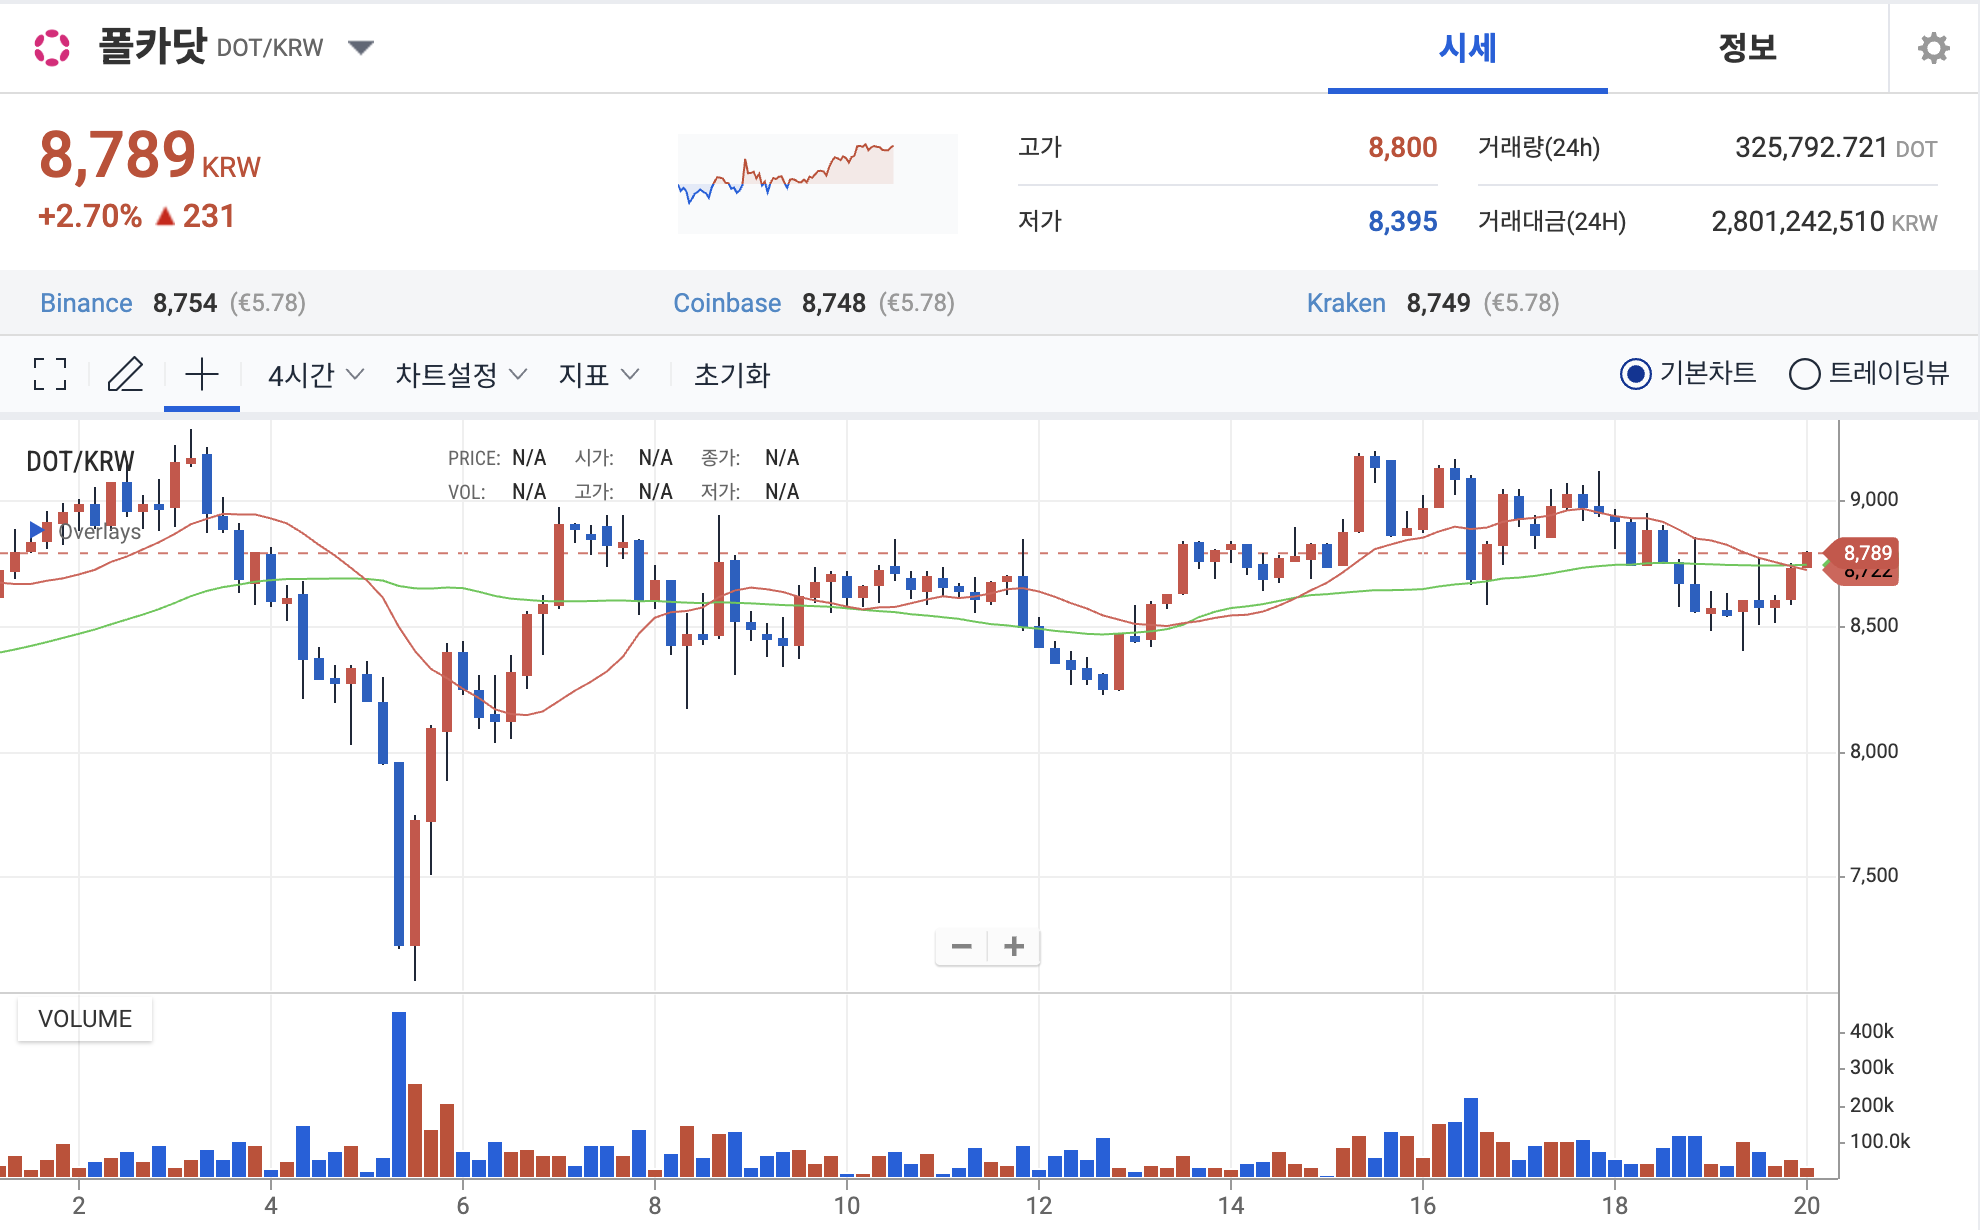
Task: Activate the crosshair plus tool
Action: coord(202,374)
